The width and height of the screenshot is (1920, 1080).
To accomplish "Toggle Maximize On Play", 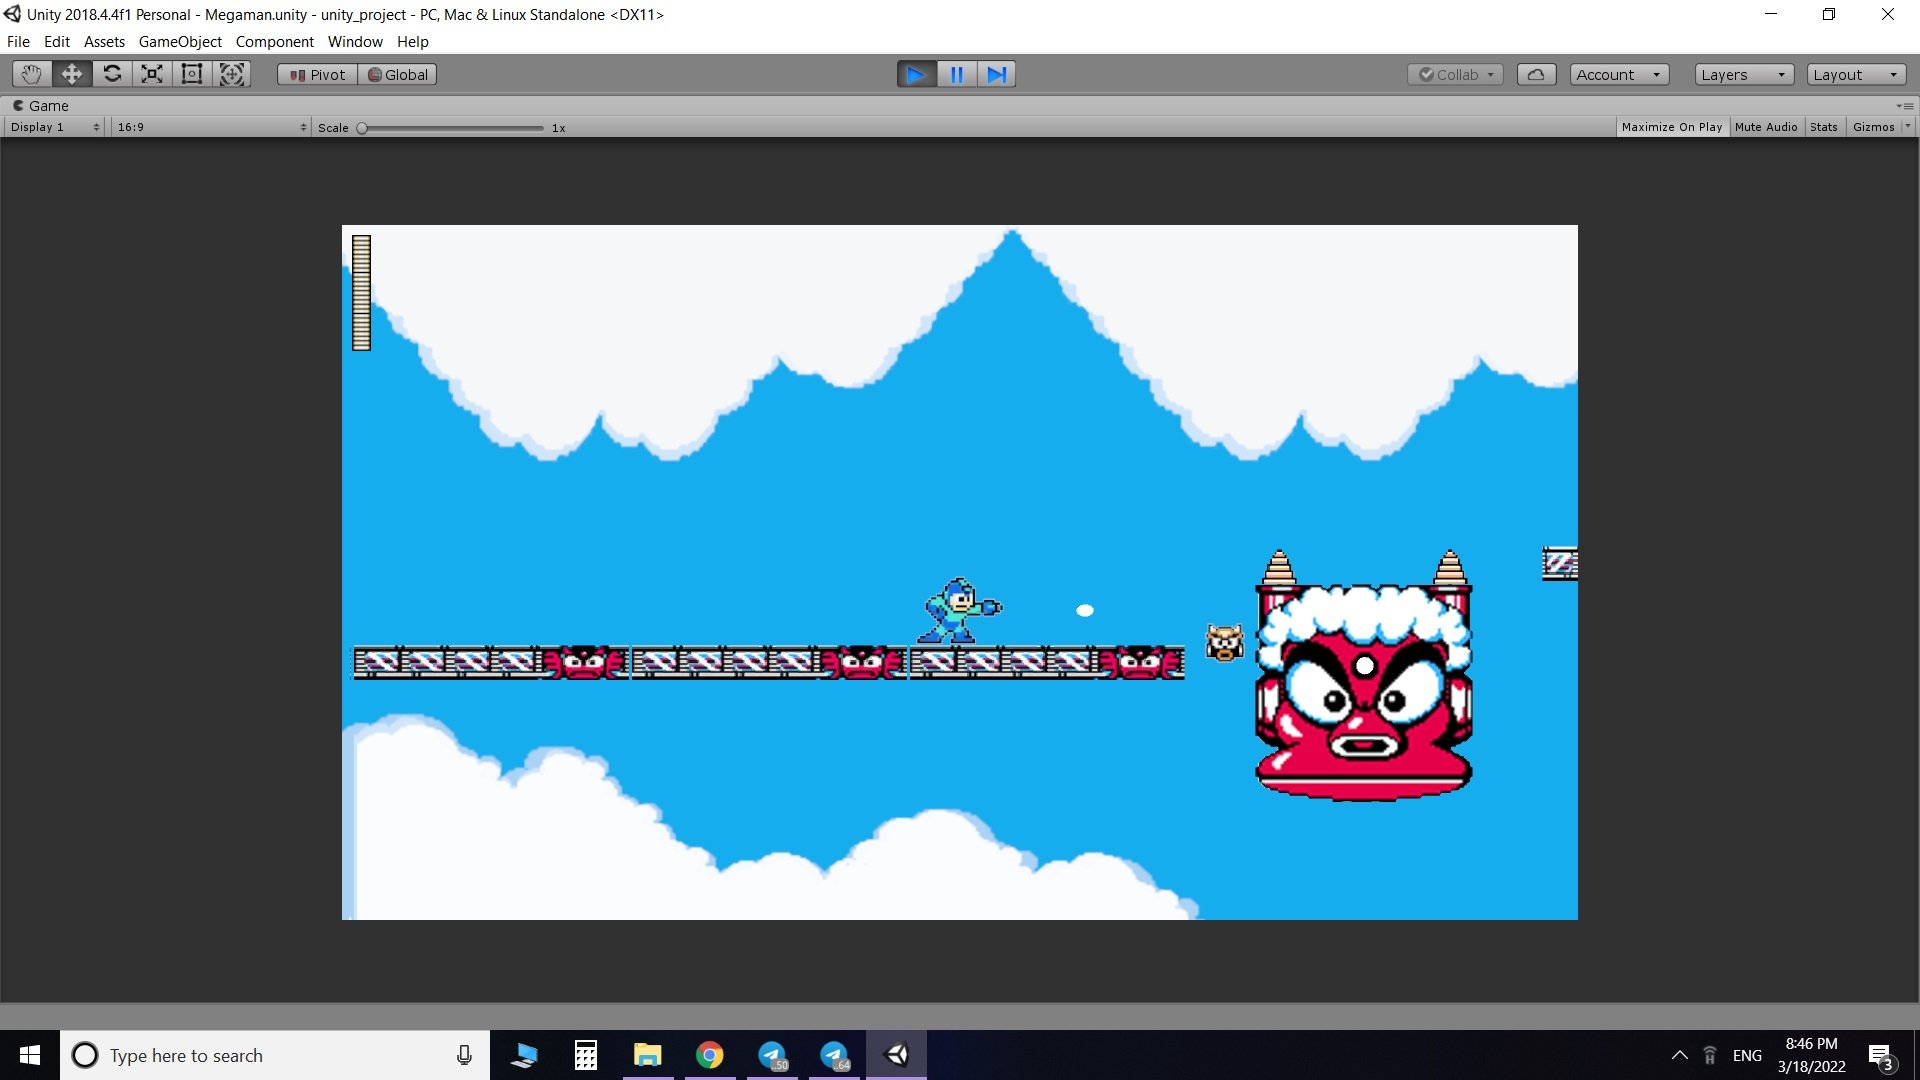I will (1672, 127).
